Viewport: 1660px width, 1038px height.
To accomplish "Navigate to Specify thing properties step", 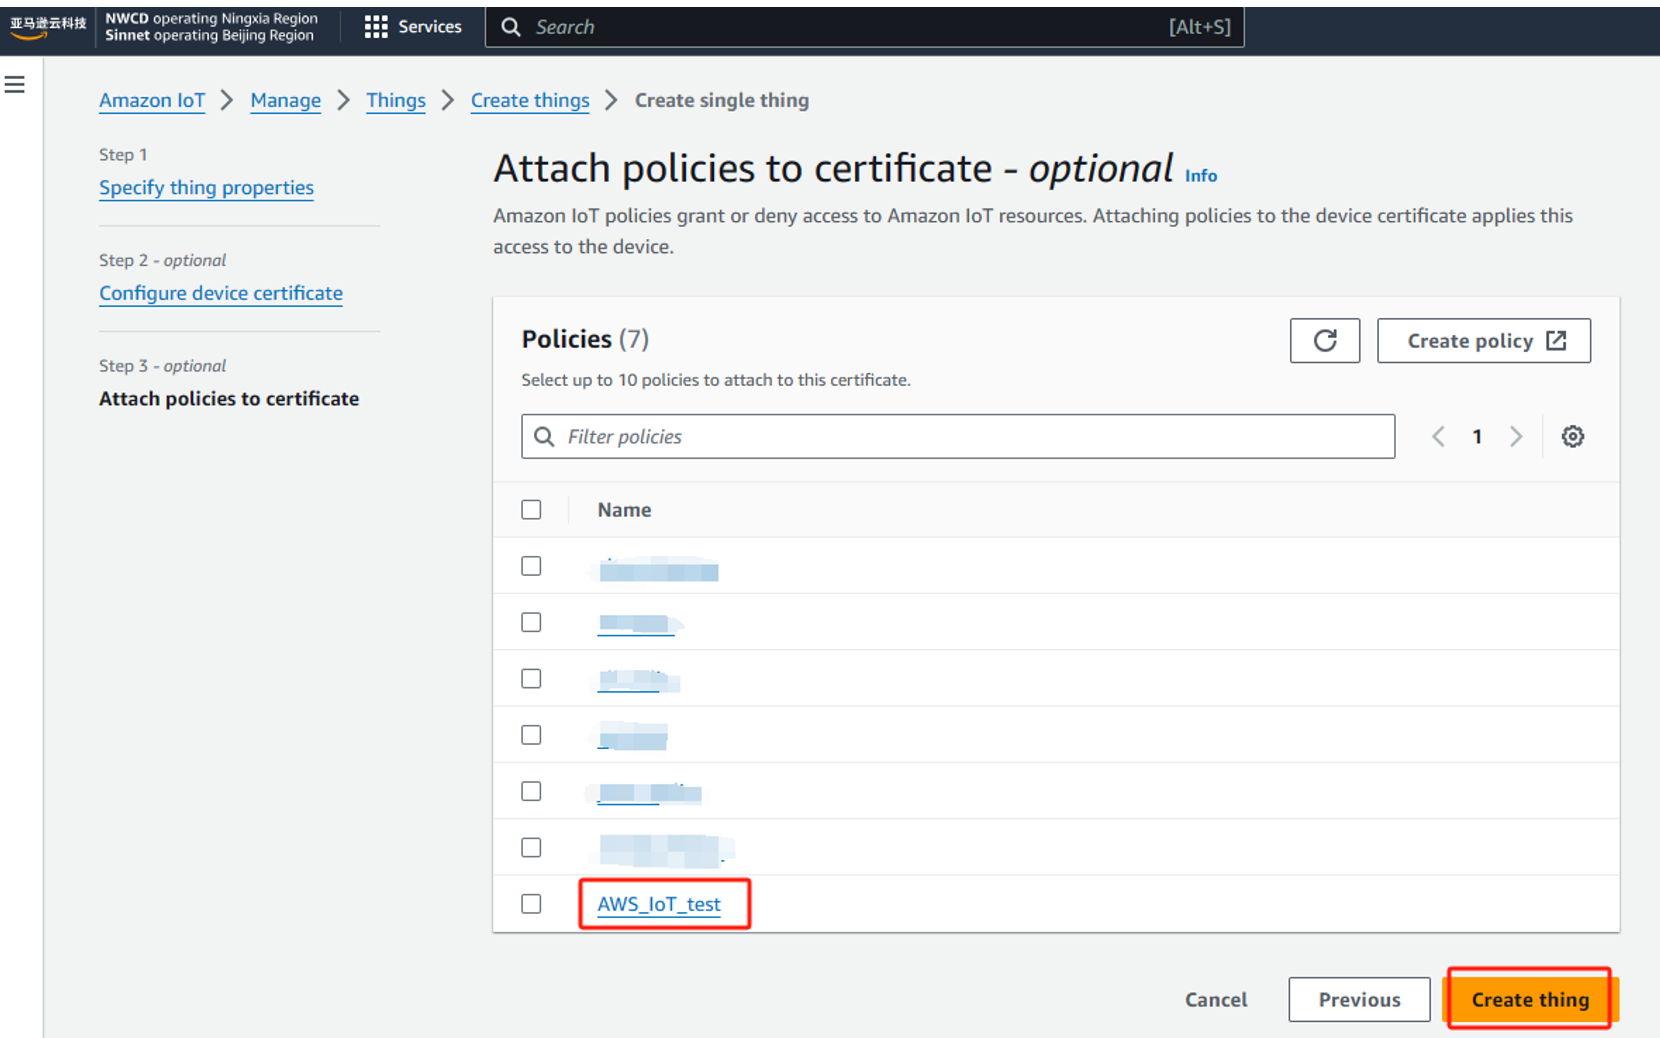I will point(206,188).
